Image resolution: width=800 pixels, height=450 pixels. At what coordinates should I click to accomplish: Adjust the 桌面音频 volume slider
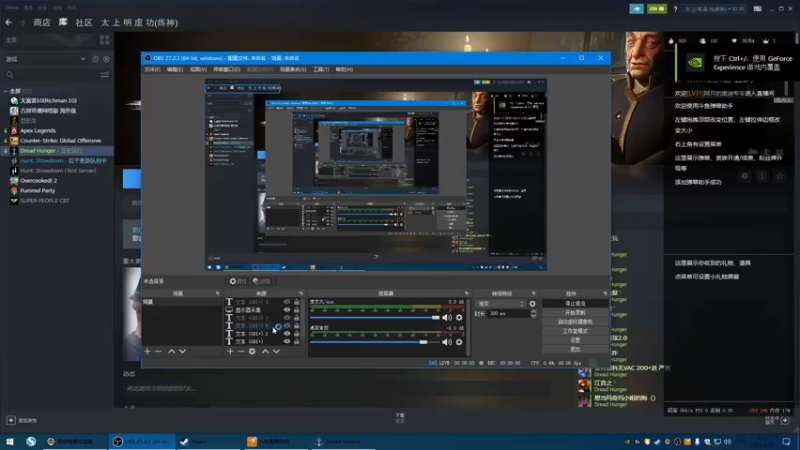(x=374, y=342)
